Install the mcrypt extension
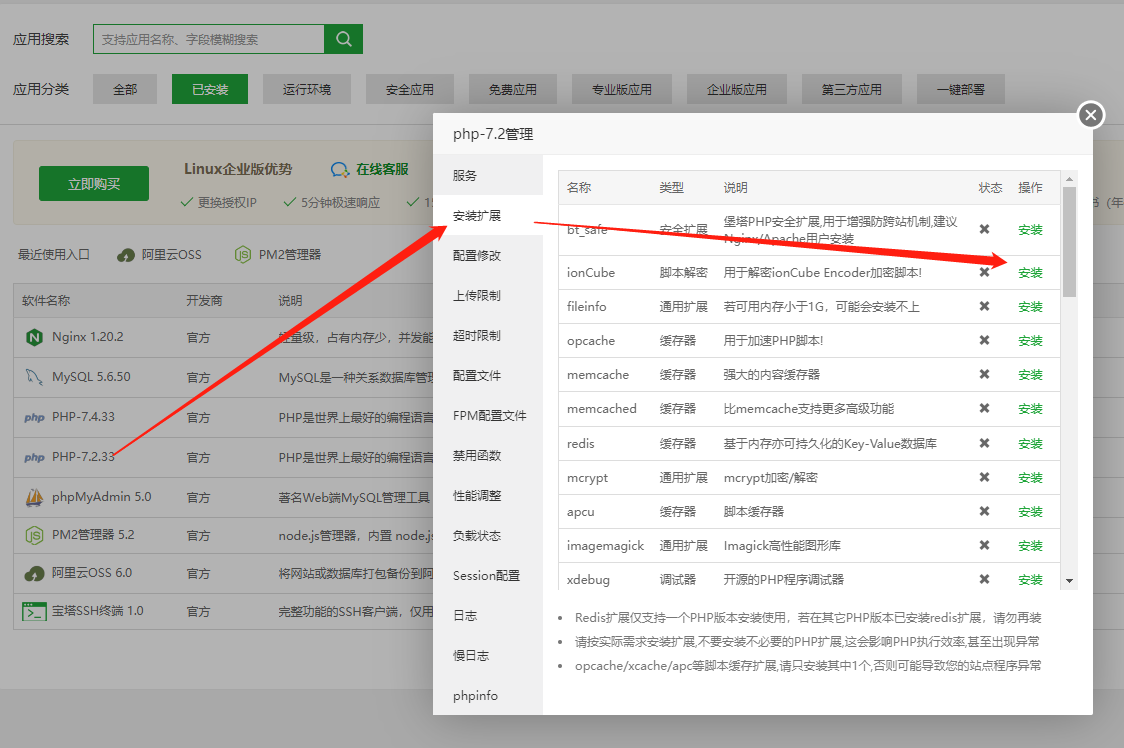Image resolution: width=1124 pixels, height=748 pixels. (1030, 478)
